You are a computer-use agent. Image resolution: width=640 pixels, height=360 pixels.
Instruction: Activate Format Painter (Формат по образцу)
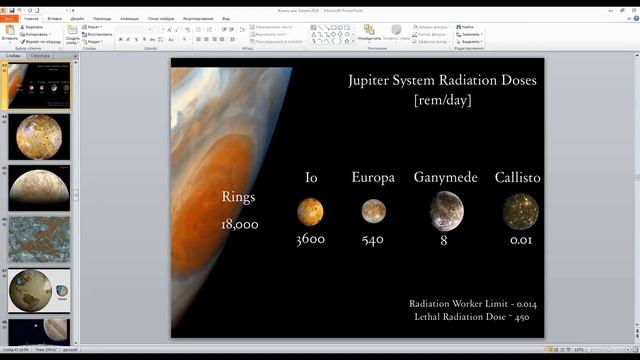[x=40, y=42]
